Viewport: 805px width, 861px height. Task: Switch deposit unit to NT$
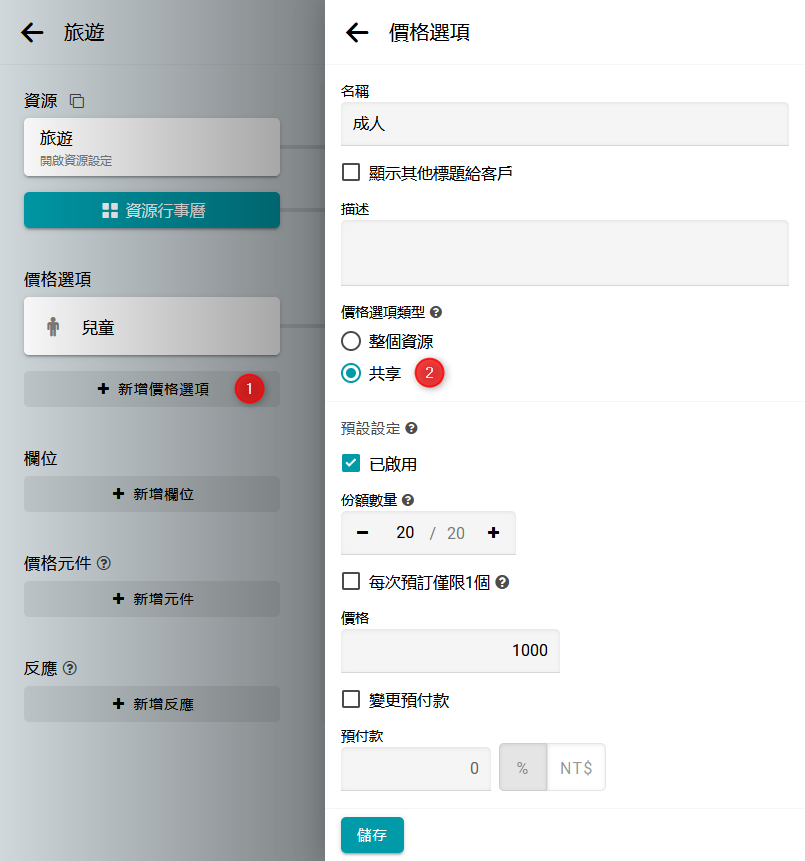[x=576, y=769]
